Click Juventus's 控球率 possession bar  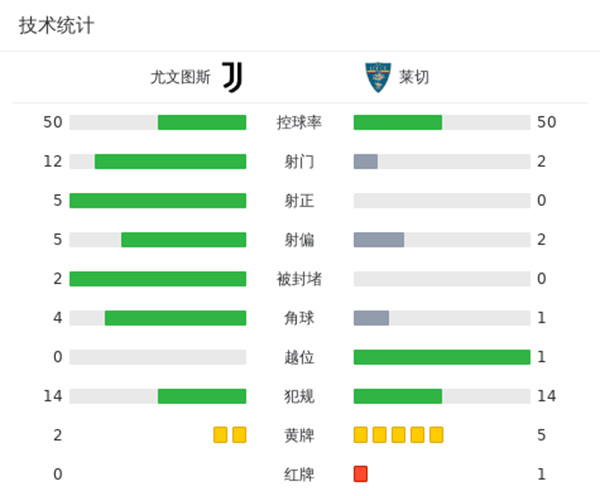[202, 122]
